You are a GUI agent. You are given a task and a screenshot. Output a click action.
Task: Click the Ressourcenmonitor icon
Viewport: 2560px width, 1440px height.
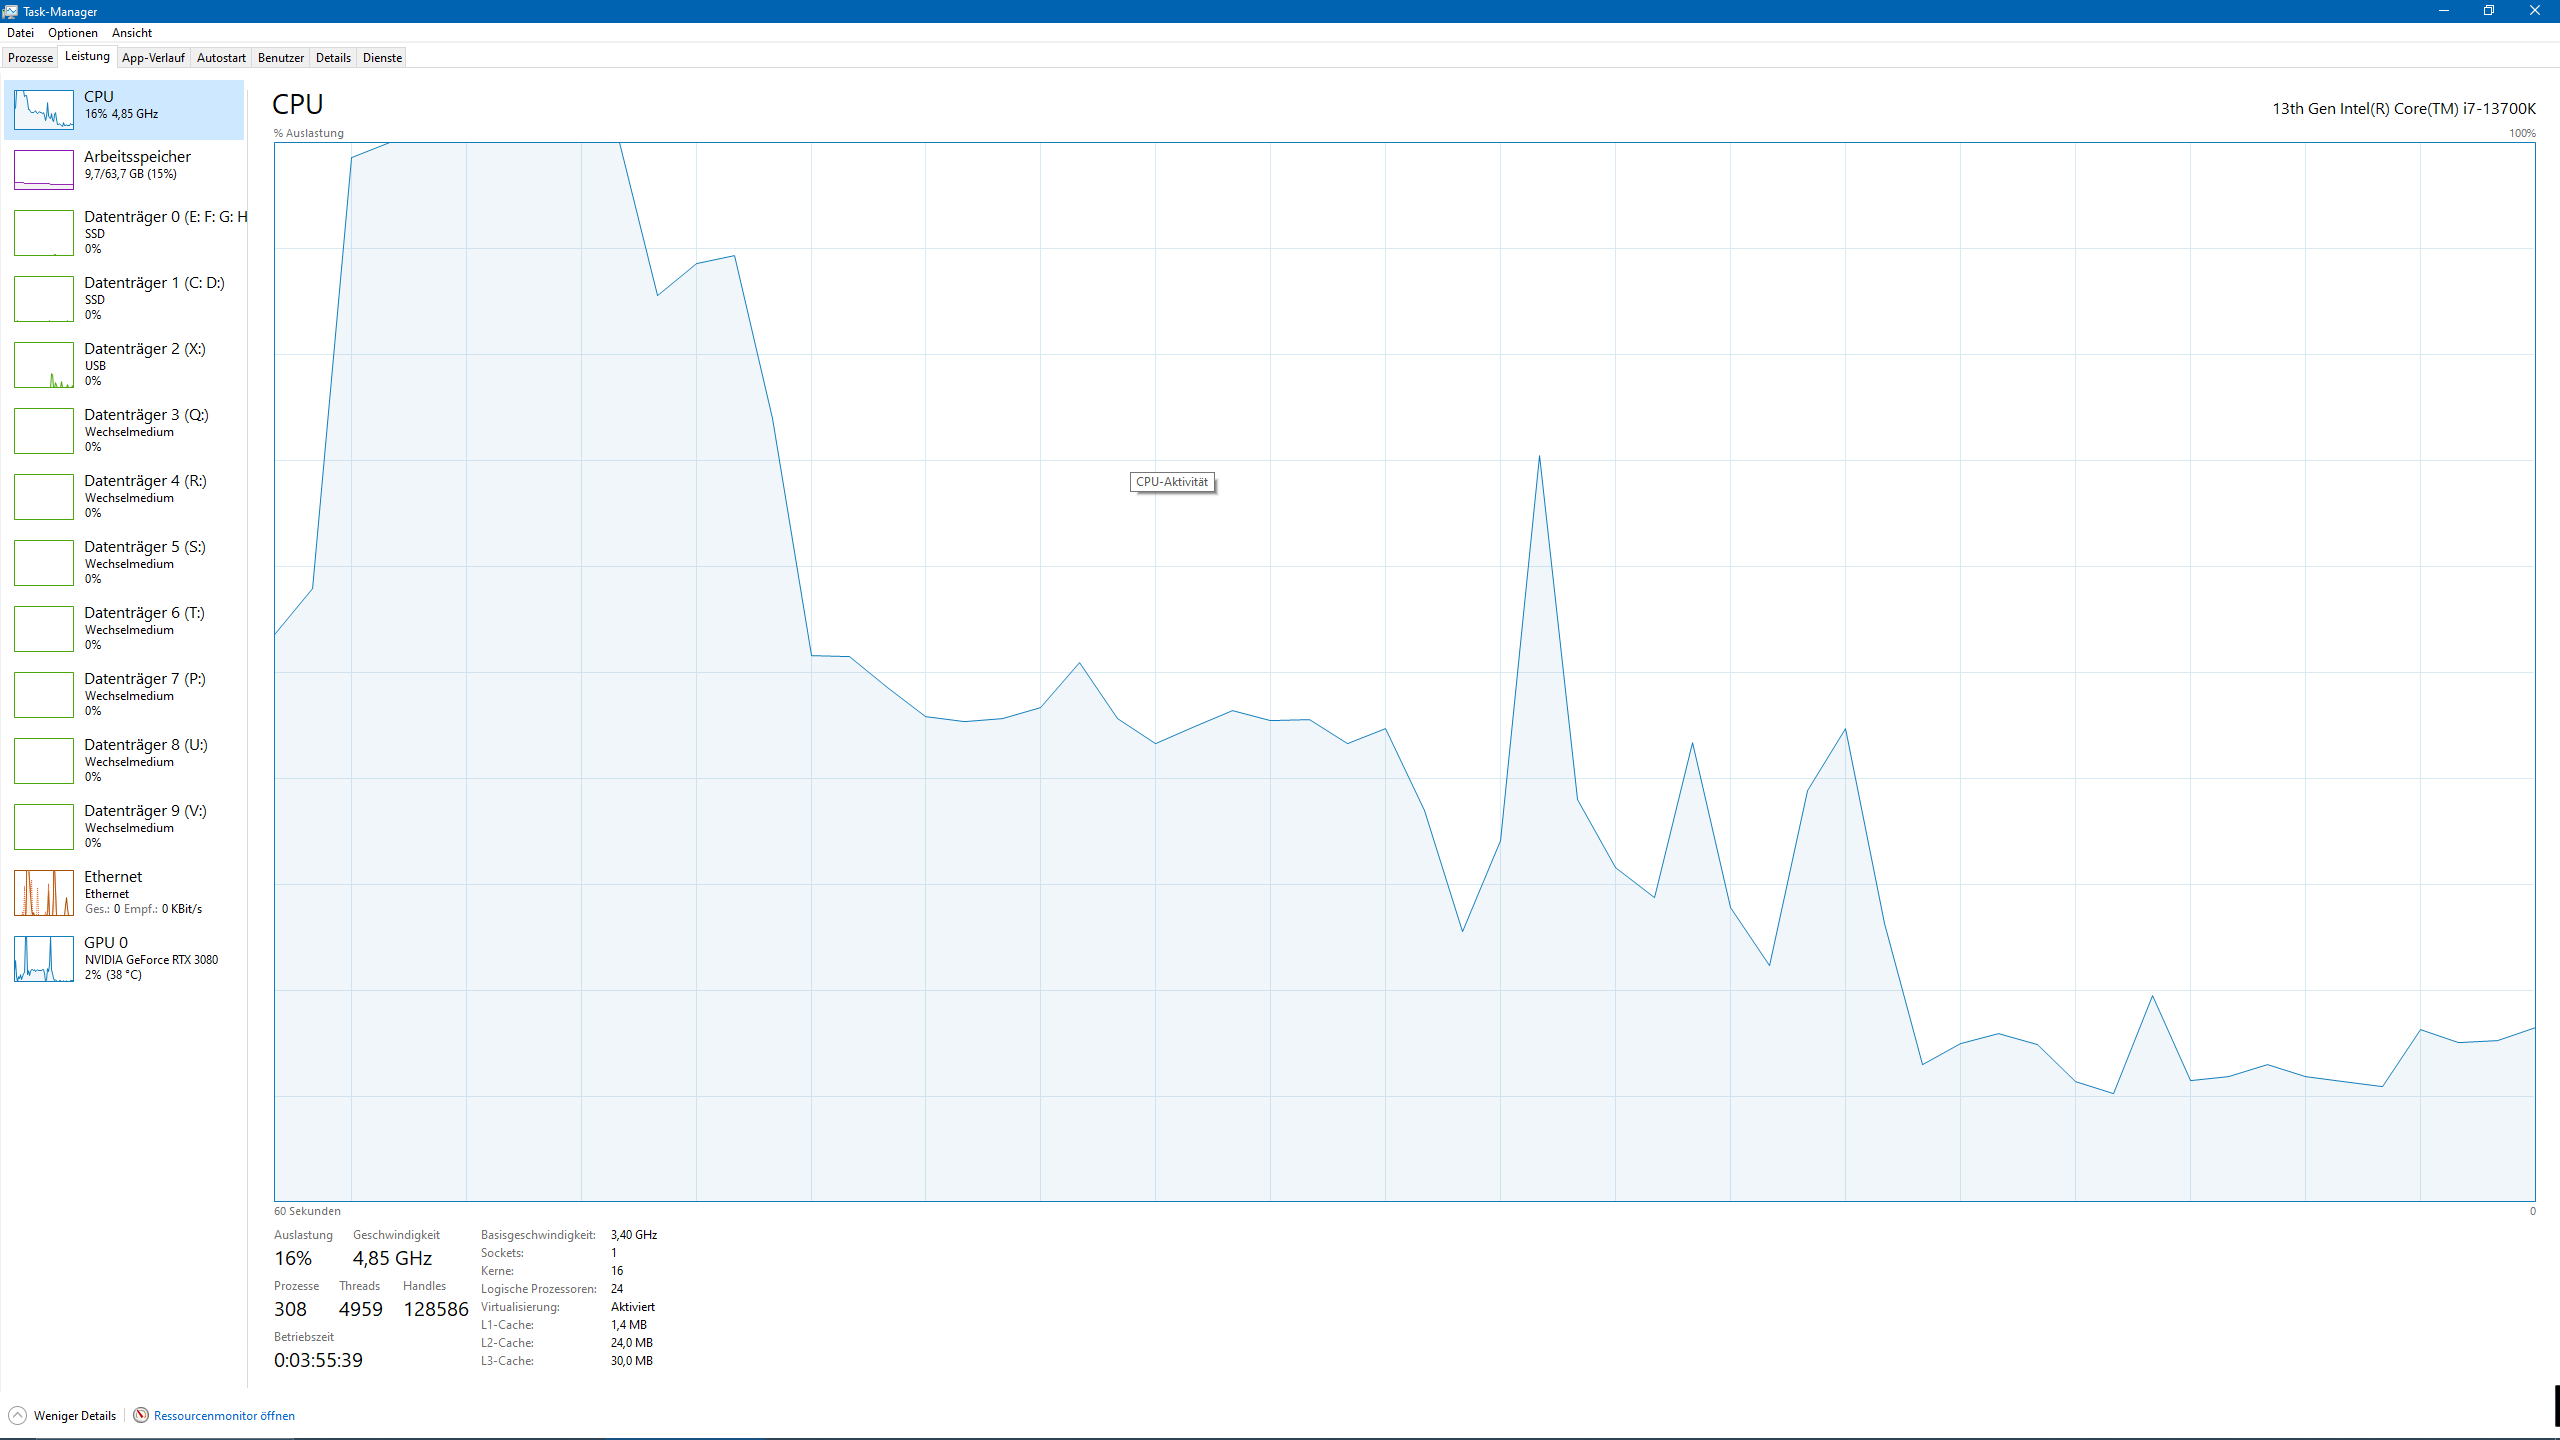coord(141,1415)
